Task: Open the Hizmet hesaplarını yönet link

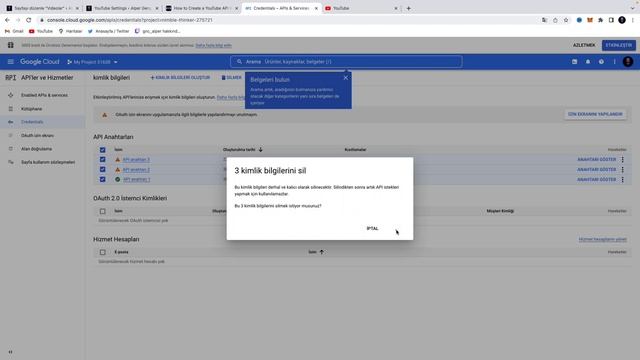Action: (x=602, y=239)
